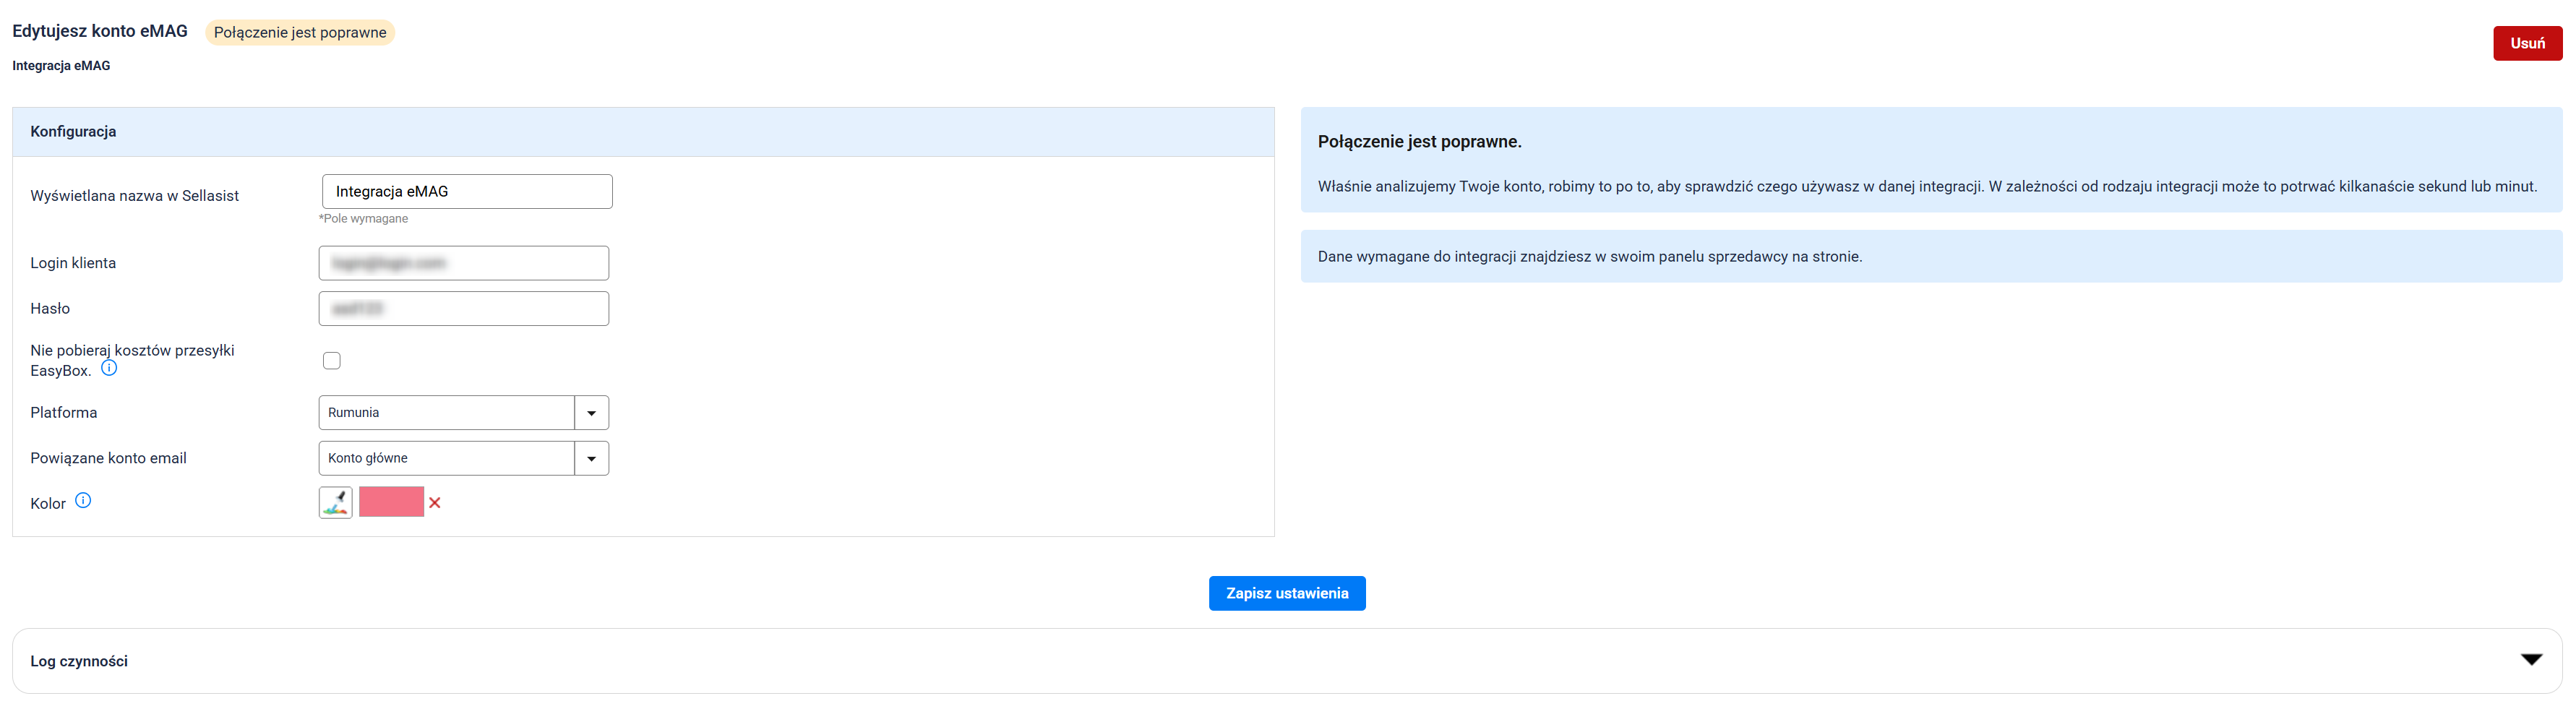Click the Login klienta input field
Screen dimensions: 2576x709
463,263
